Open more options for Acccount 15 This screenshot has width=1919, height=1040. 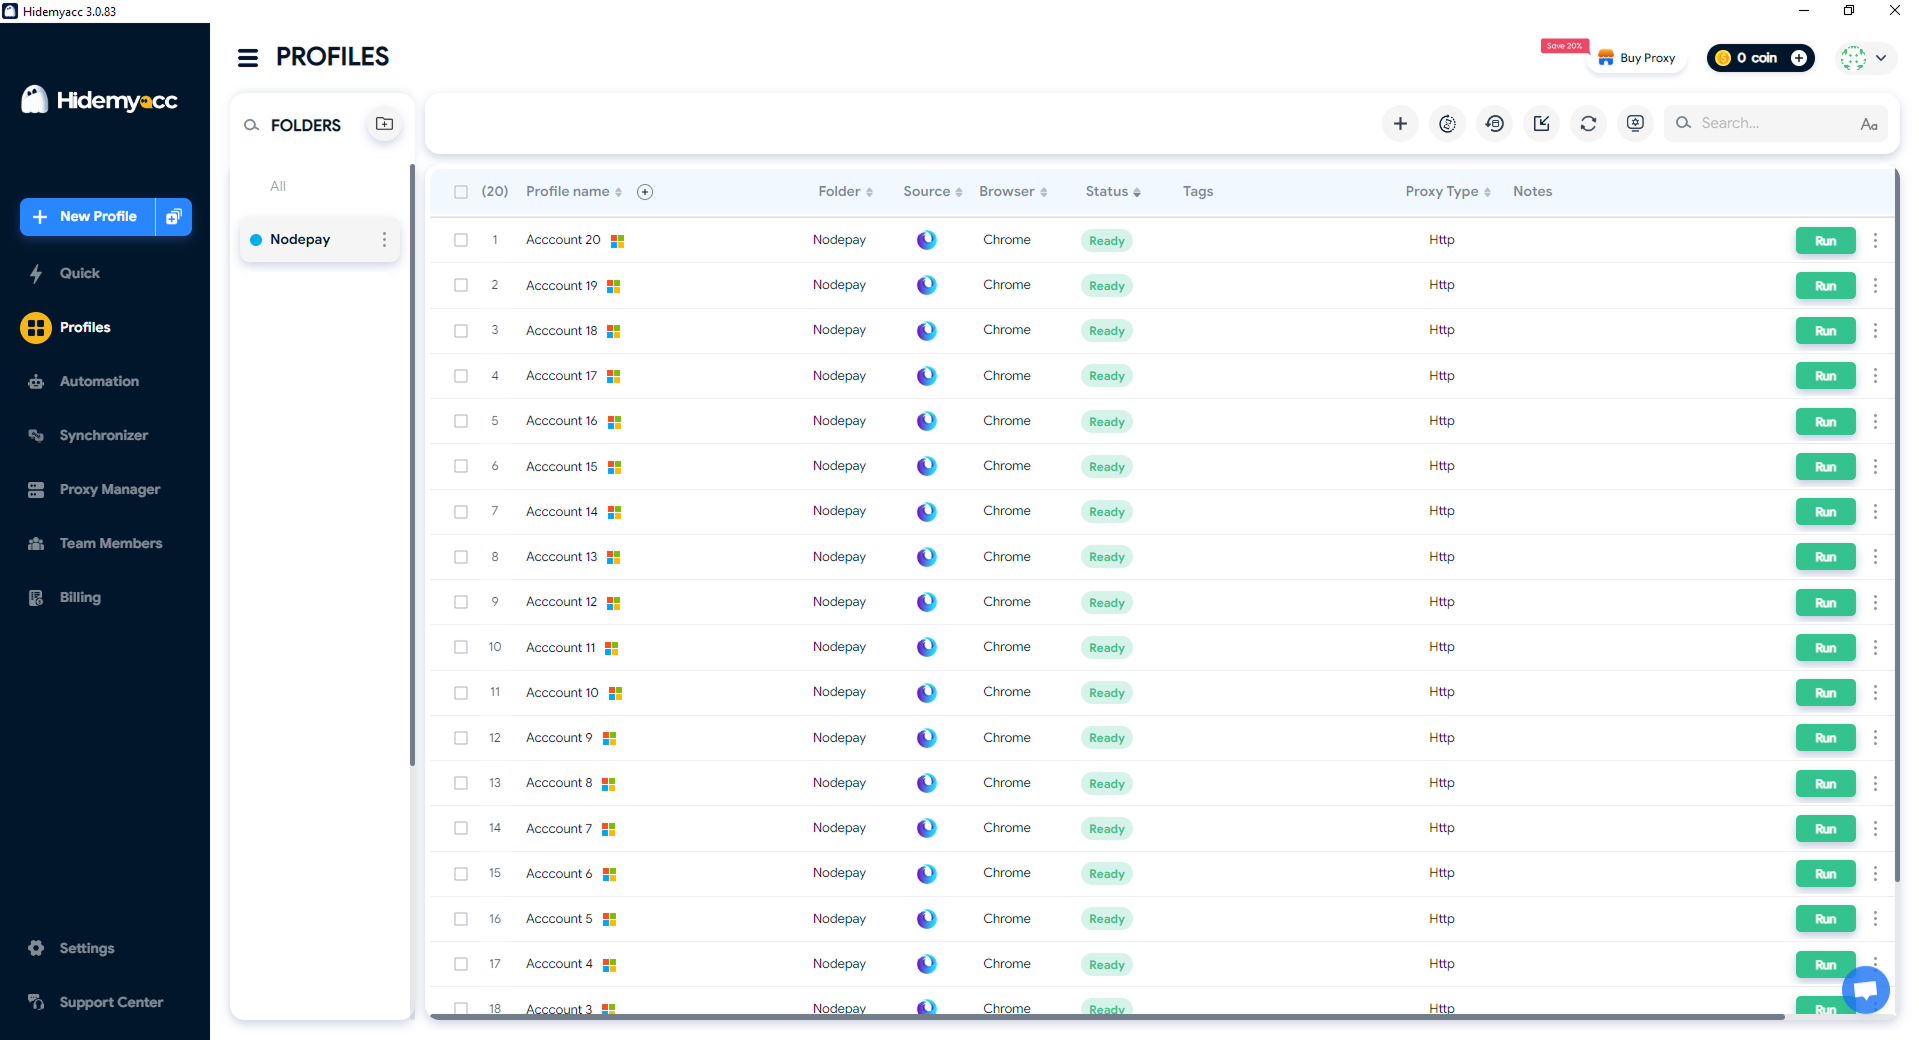[1875, 467]
